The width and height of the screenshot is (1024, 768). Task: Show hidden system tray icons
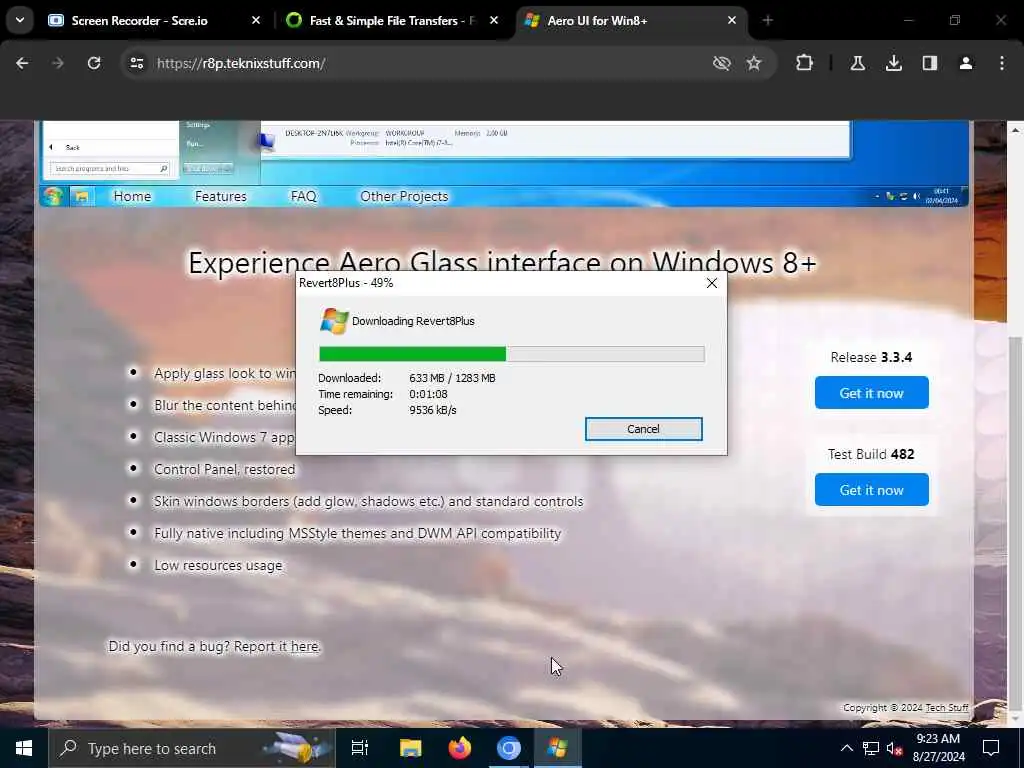846,748
